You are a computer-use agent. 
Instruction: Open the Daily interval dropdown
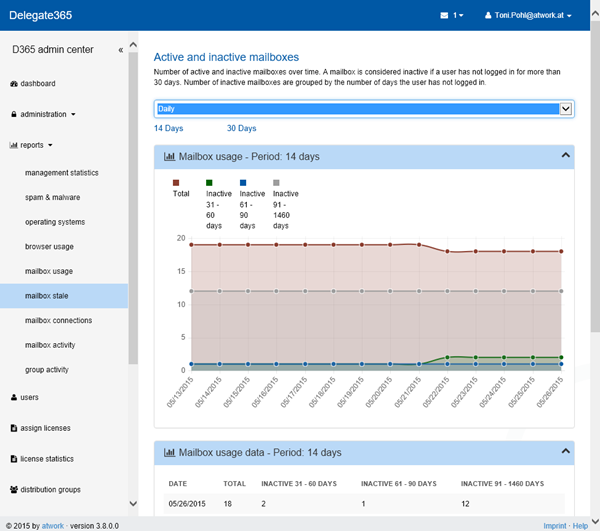coord(364,109)
